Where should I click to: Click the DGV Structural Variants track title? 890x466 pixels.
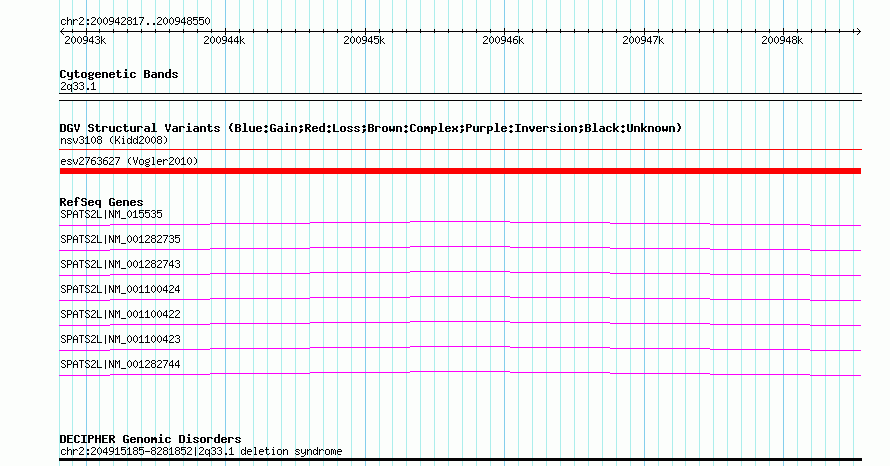[x=371, y=128]
